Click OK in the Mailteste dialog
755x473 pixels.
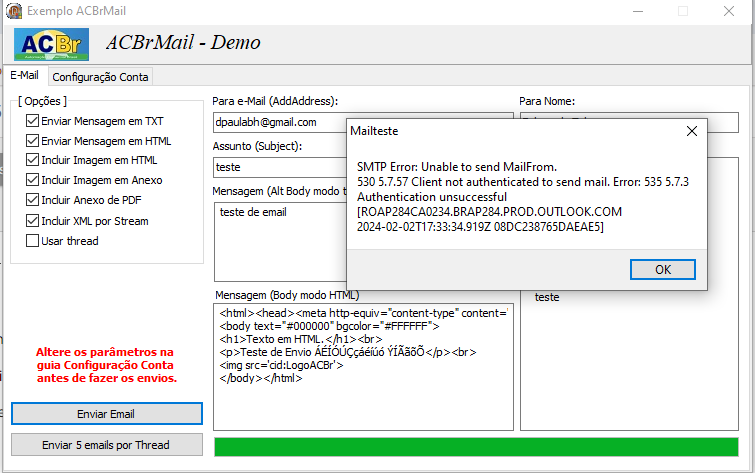[x=663, y=270]
